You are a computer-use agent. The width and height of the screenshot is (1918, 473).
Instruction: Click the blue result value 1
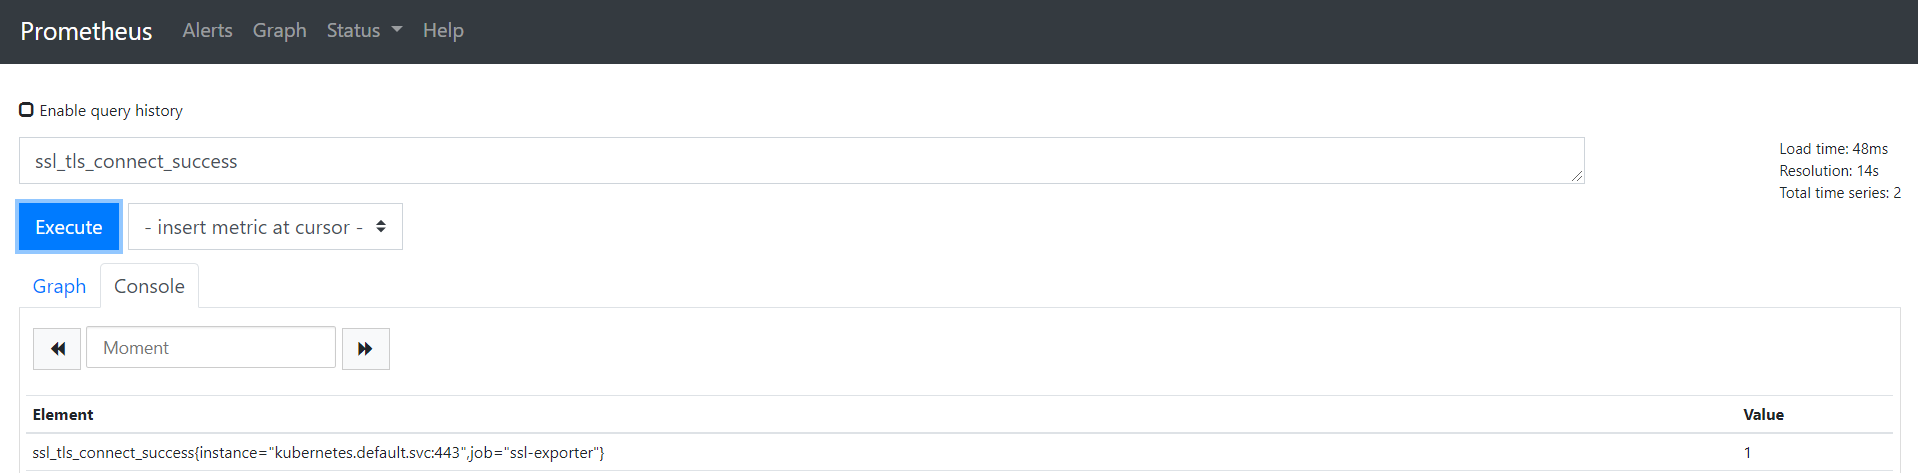pos(1747,453)
